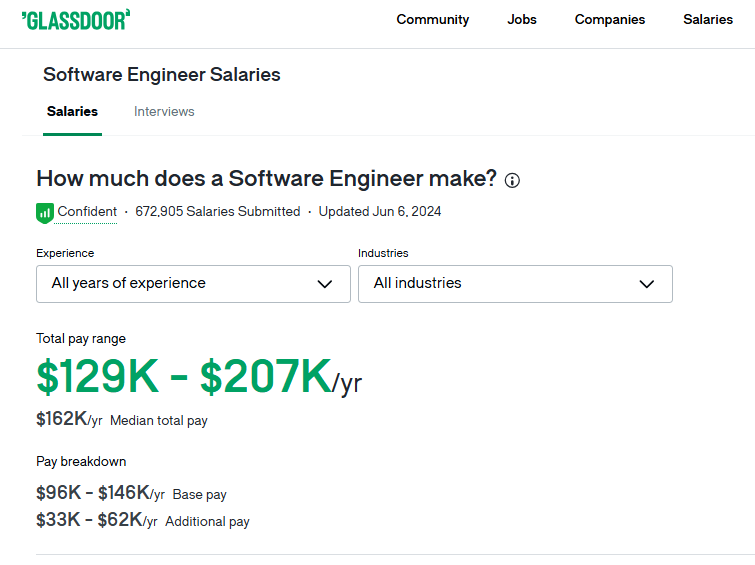The height and width of the screenshot is (565, 755).
Task: Click the Software Engineer Salaries page title
Action: pyautogui.click(x=162, y=75)
